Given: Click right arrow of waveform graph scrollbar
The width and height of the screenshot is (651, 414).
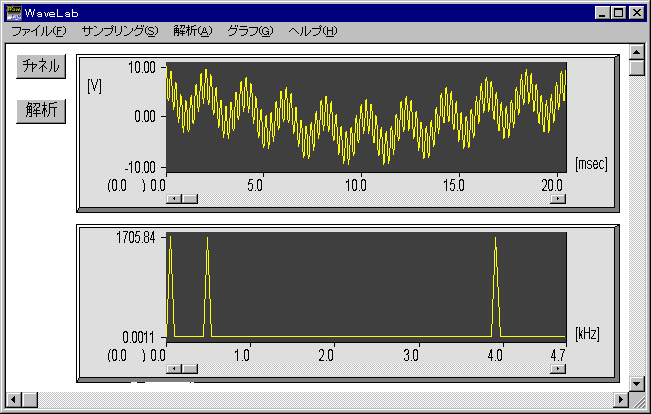Looking at the screenshot, I should pos(558,199).
